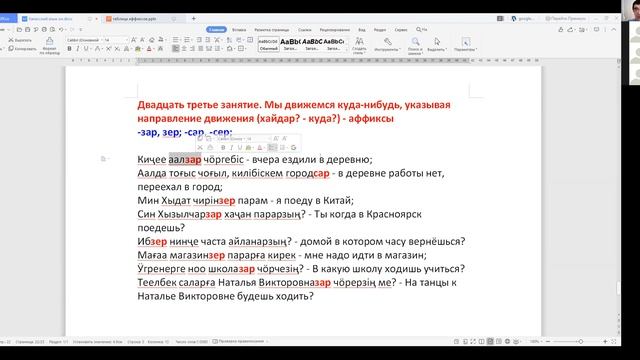Increase font size with the A+ icon
640x360 pixels.
pyautogui.click(x=133, y=40)
